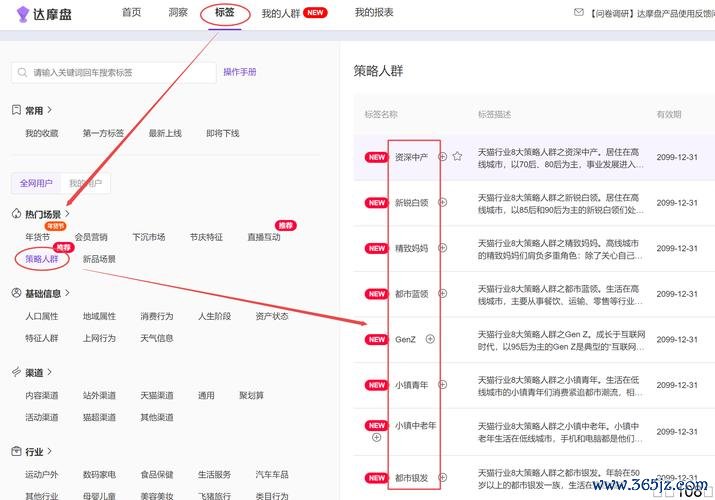Add the 都市蓝领 tag with plus icon
715x500 pixels.
click(442, 294)
